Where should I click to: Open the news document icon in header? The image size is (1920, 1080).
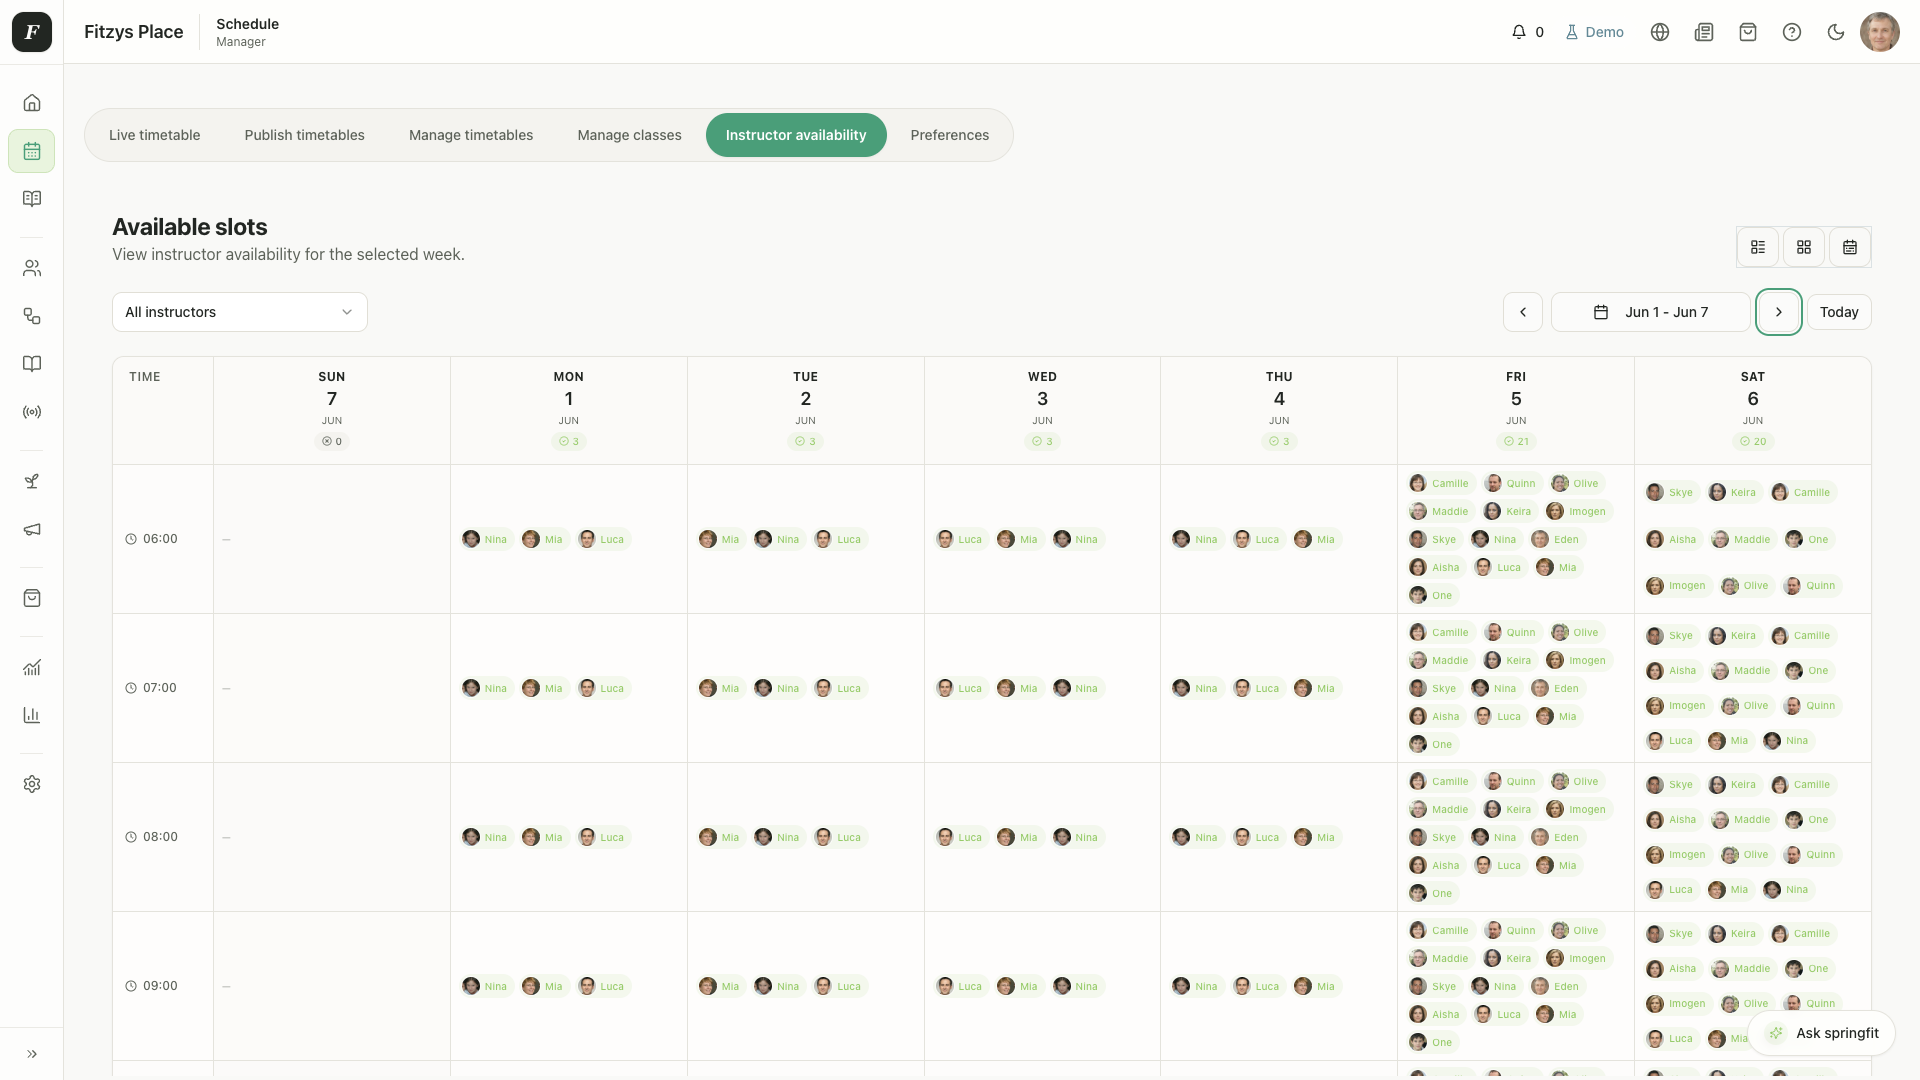coord(1704,32)
